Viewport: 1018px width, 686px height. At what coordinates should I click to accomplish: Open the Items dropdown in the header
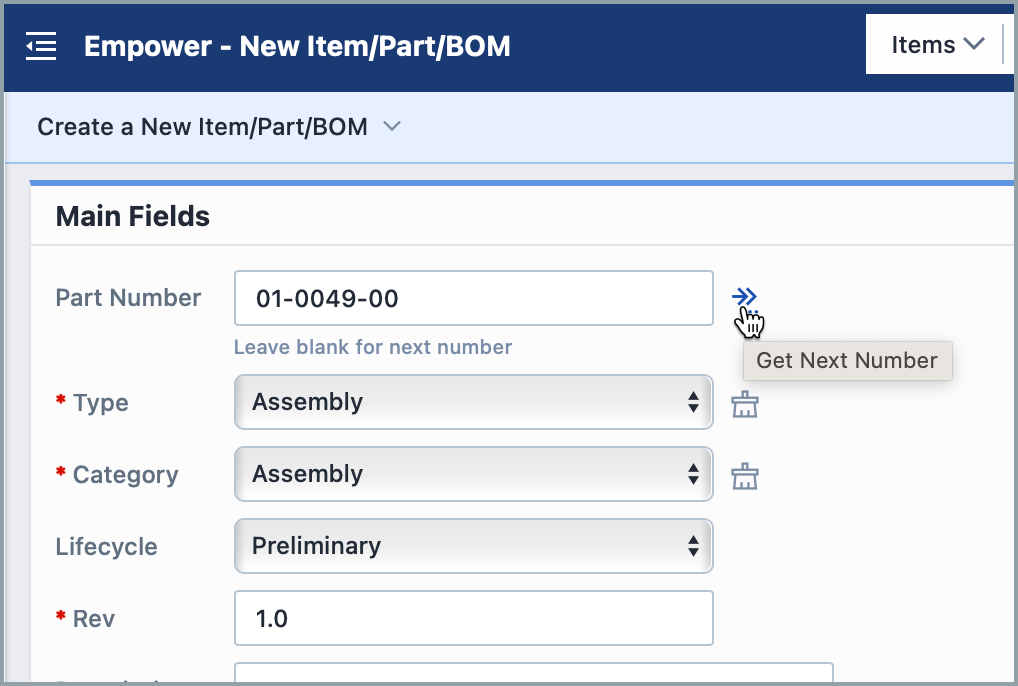[937, 44]
